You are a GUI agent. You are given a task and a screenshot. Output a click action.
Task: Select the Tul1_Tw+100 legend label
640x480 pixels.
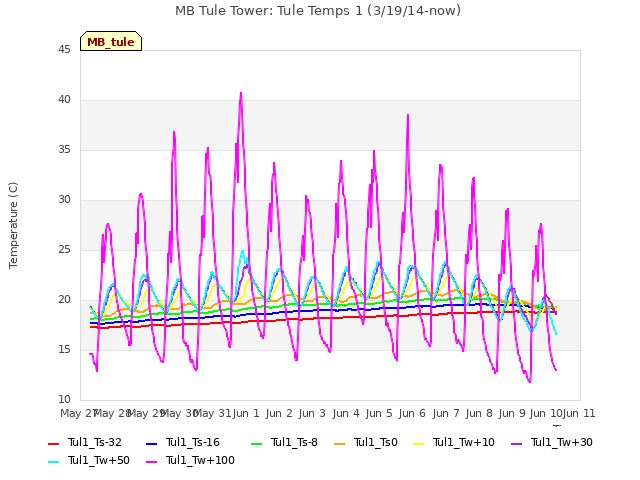[200, 460]
